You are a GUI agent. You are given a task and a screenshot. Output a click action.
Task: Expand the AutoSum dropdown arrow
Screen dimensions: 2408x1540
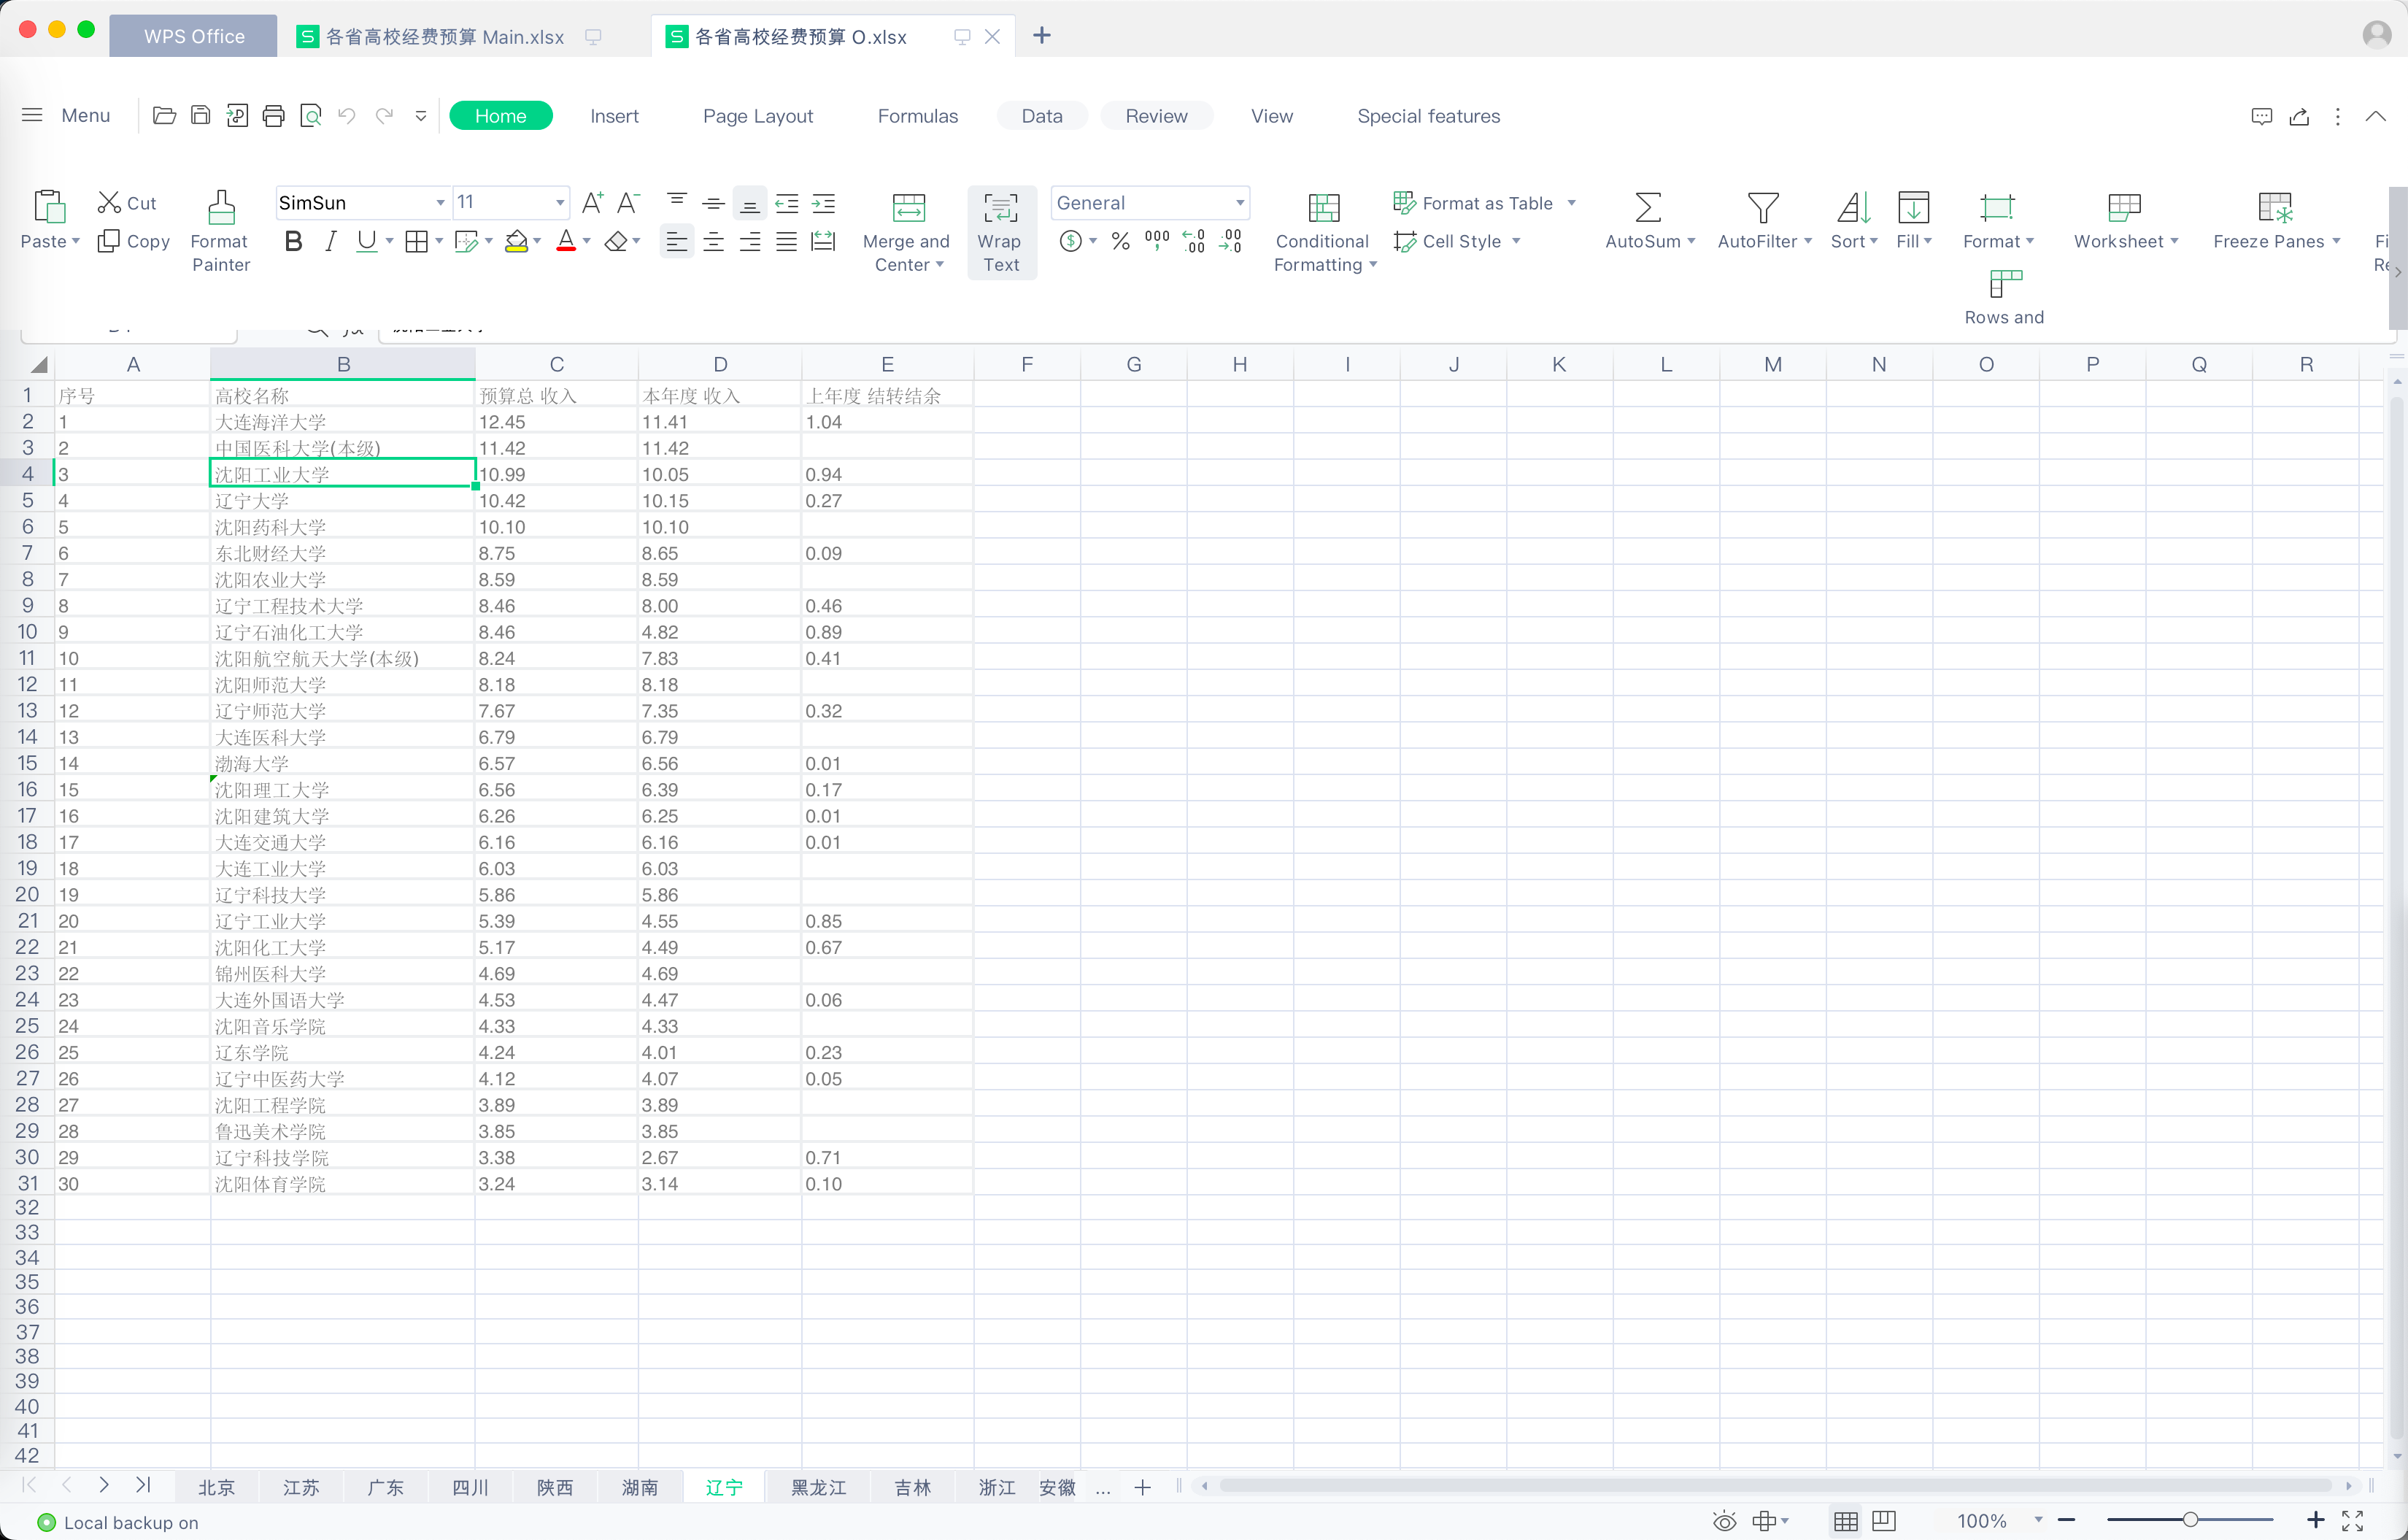pos(1691,241)
